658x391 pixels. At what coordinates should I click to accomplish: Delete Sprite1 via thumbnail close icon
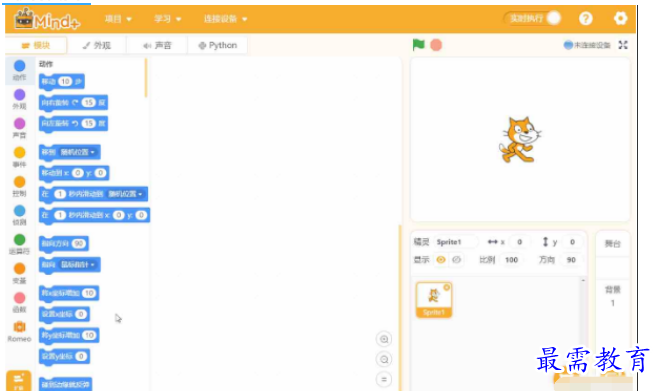click(447, 287)
